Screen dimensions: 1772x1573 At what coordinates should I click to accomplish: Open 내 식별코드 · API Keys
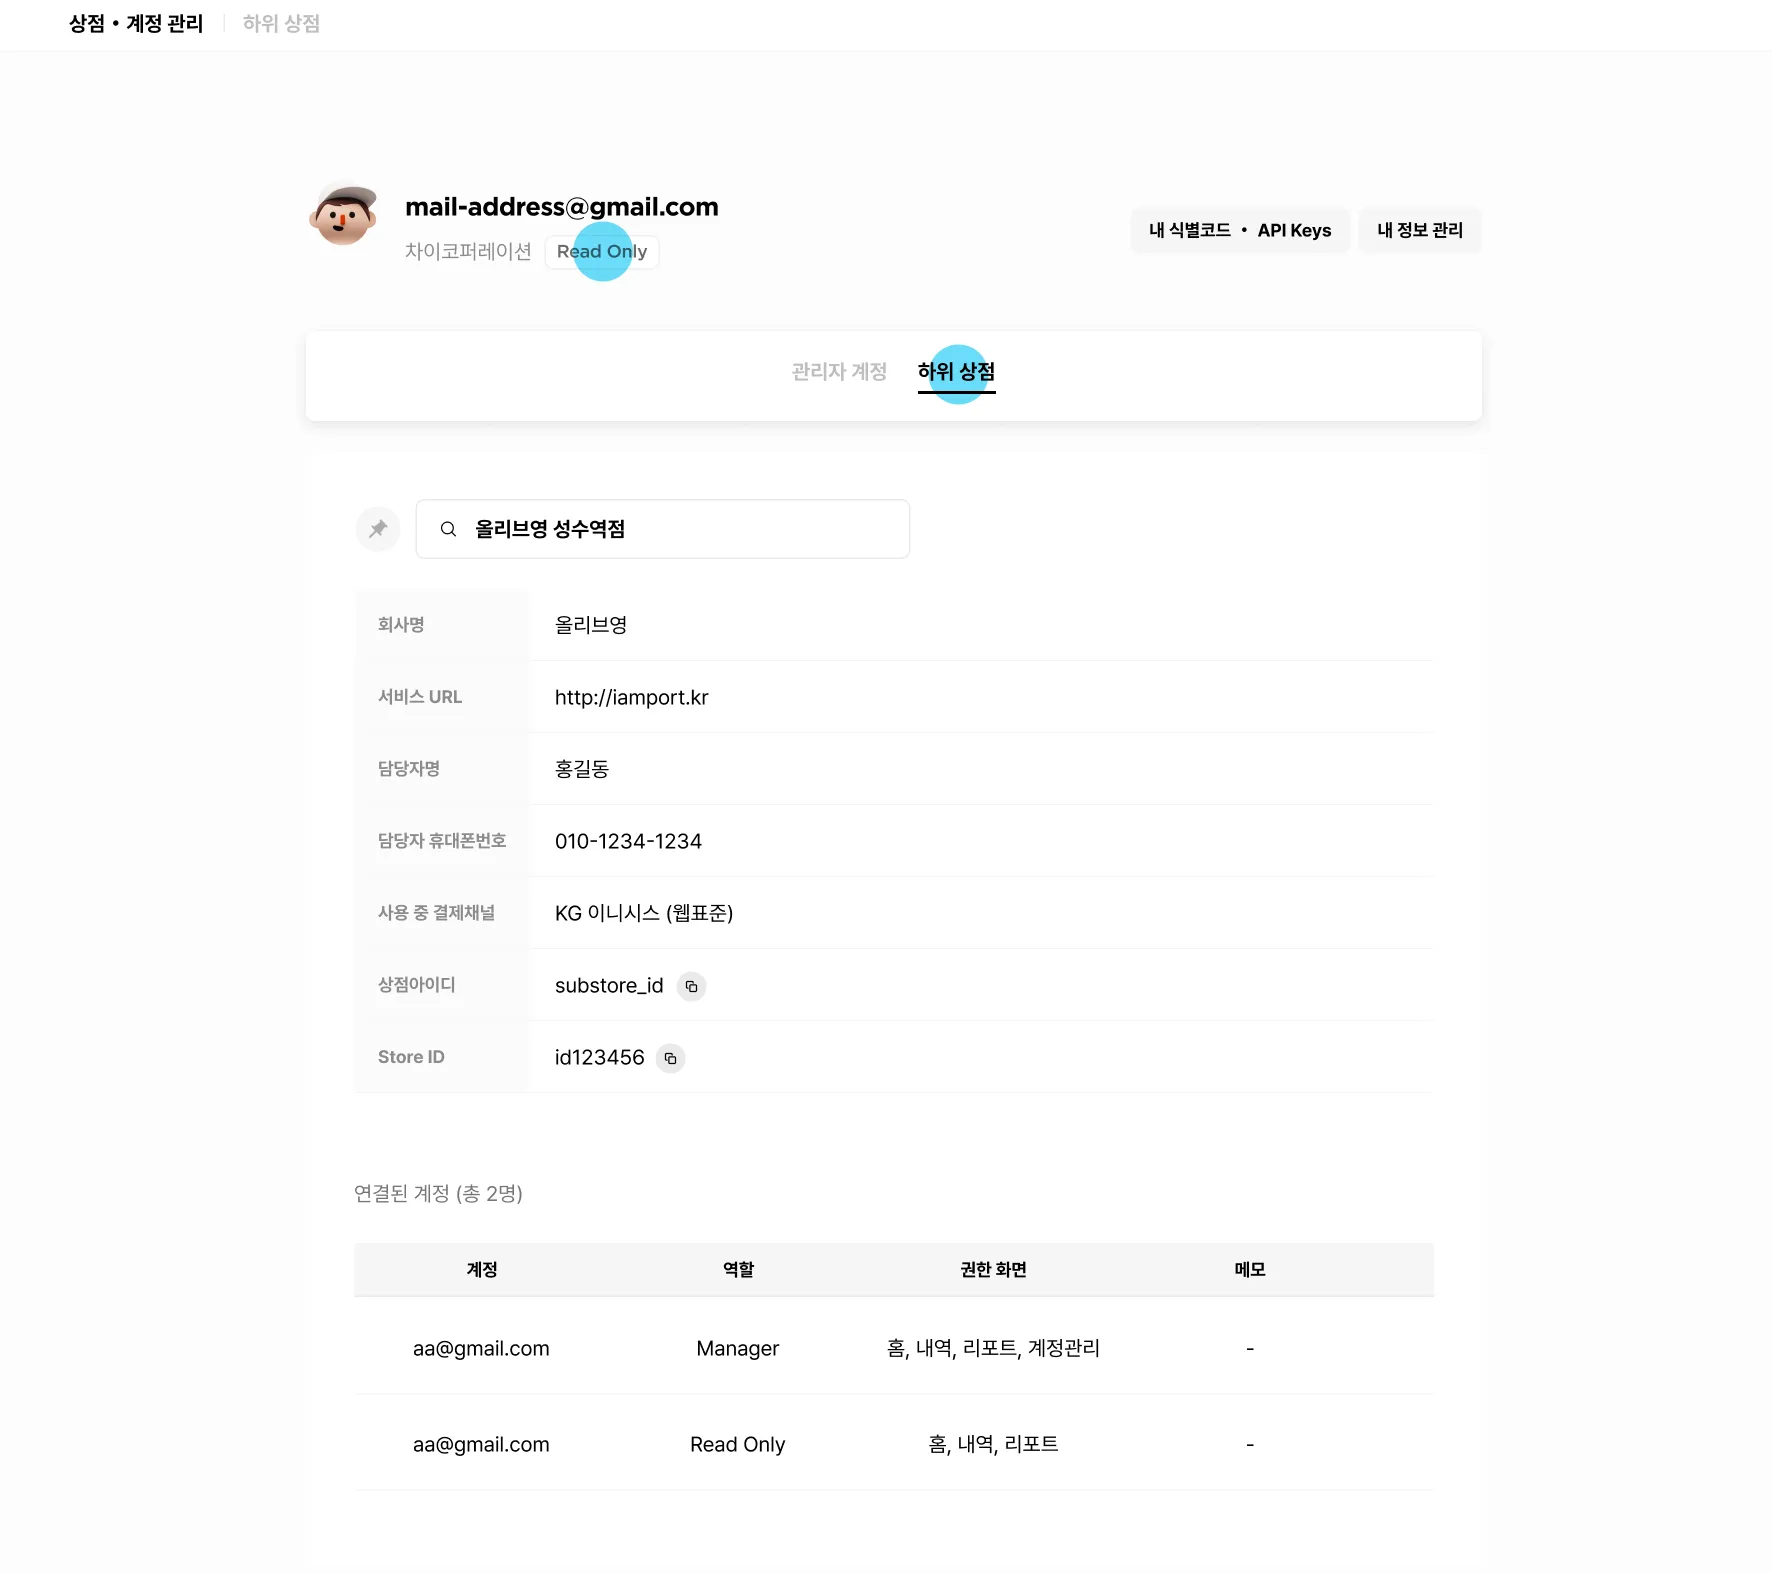coord(1239,230)
